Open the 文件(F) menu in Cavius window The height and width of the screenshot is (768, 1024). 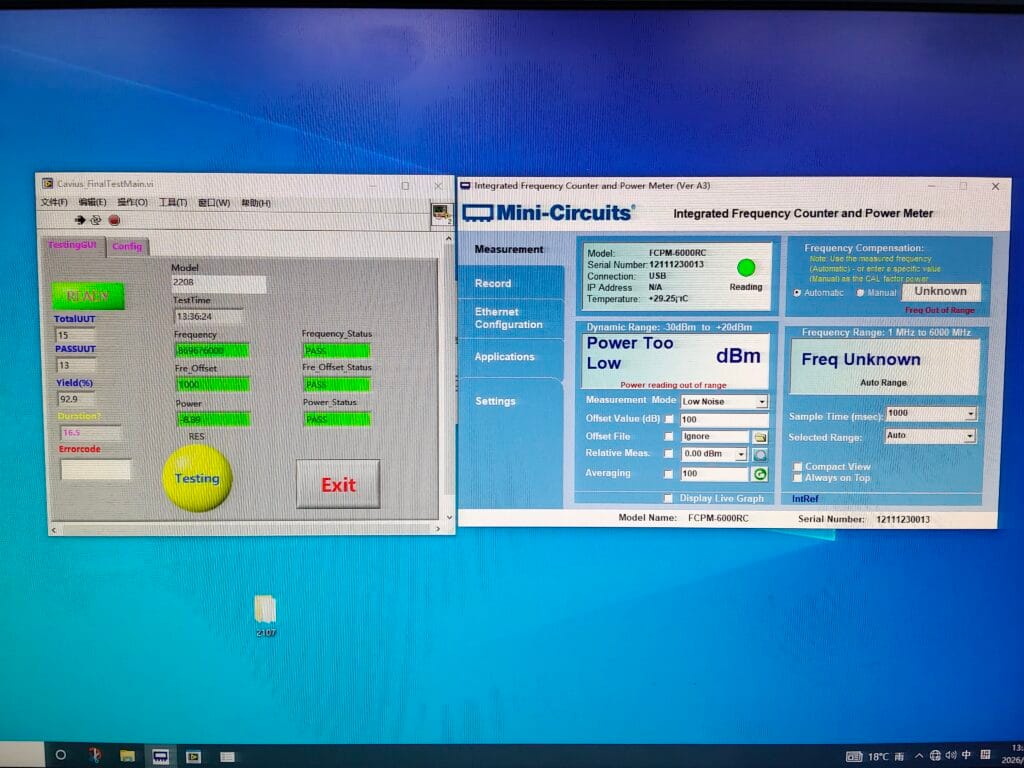tap(54, 202)
